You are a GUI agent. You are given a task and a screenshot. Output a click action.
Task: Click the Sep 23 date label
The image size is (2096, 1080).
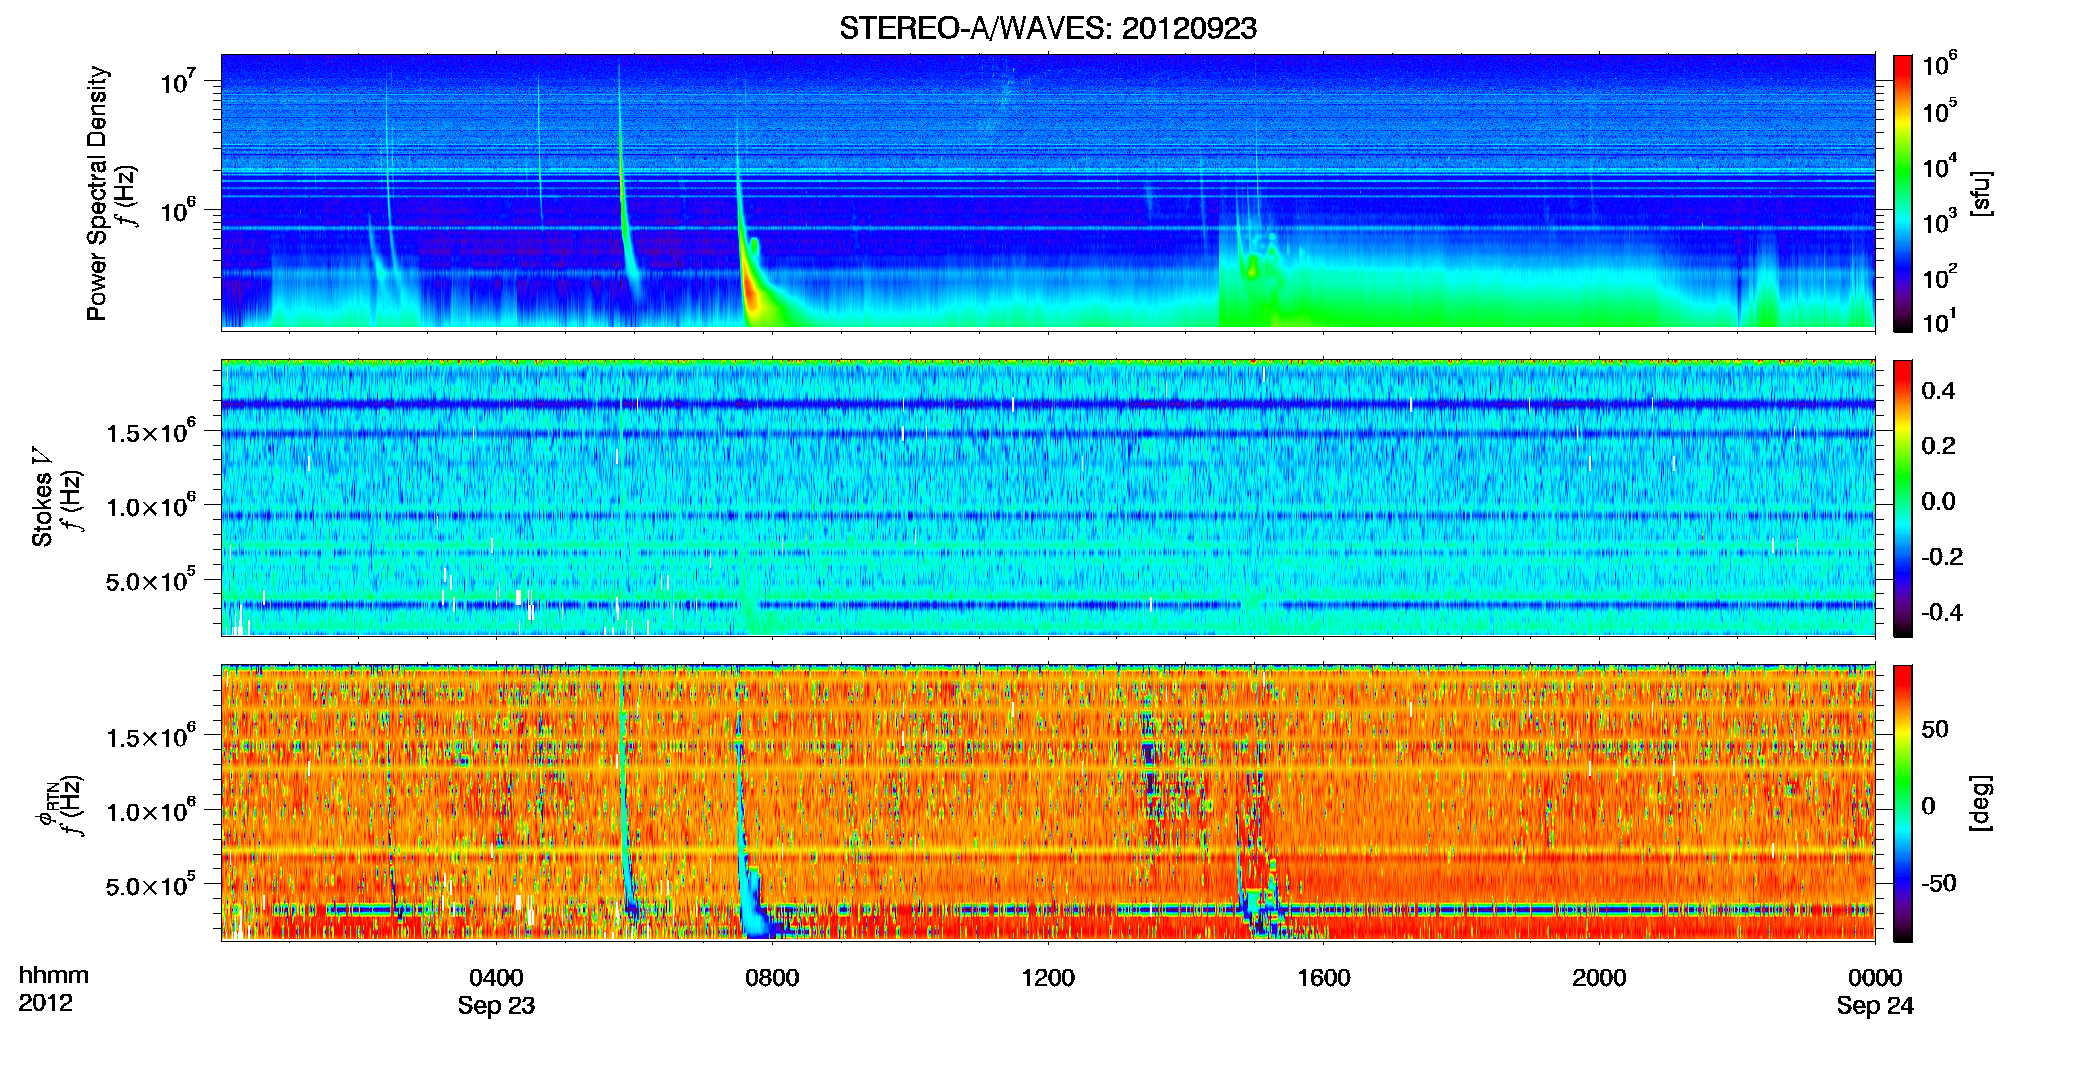496,1006
